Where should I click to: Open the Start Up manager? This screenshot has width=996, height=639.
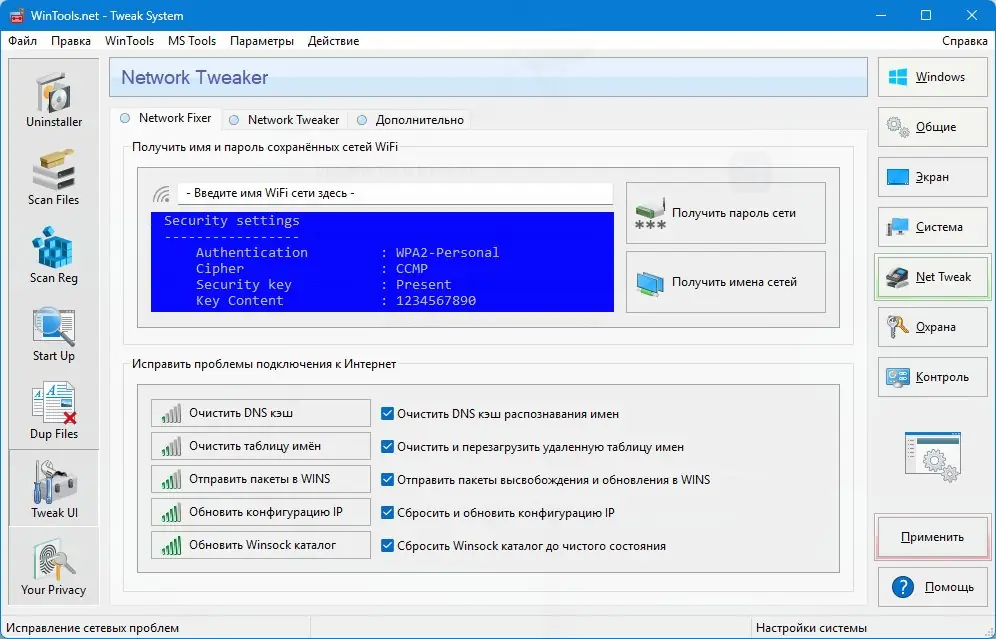tap(53, 334)
